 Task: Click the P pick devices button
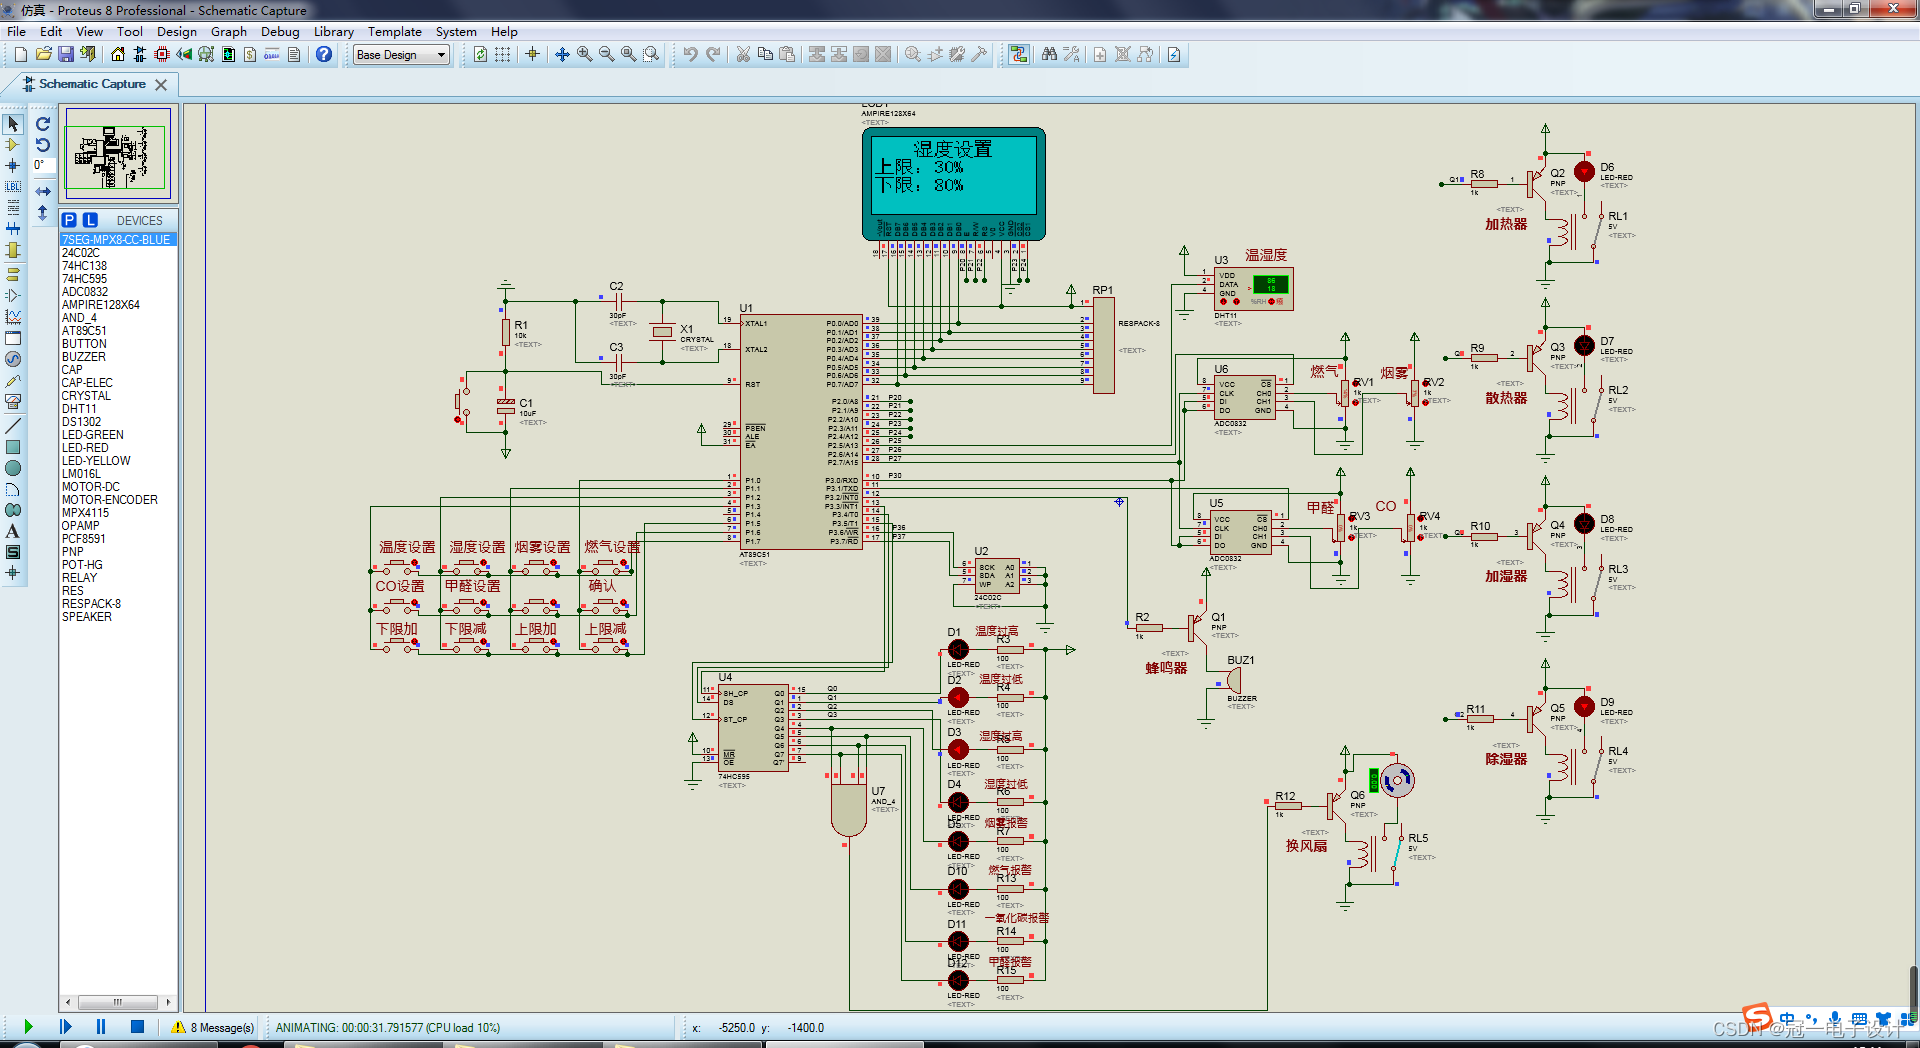(69, 220)
